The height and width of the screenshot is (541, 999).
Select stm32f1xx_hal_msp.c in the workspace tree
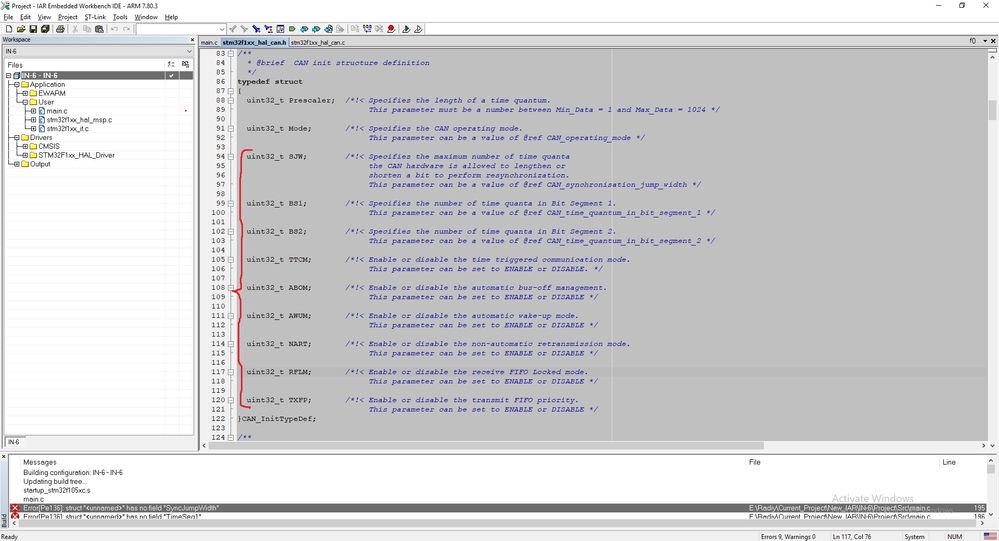pyautogui.click(x=79, y=120)
